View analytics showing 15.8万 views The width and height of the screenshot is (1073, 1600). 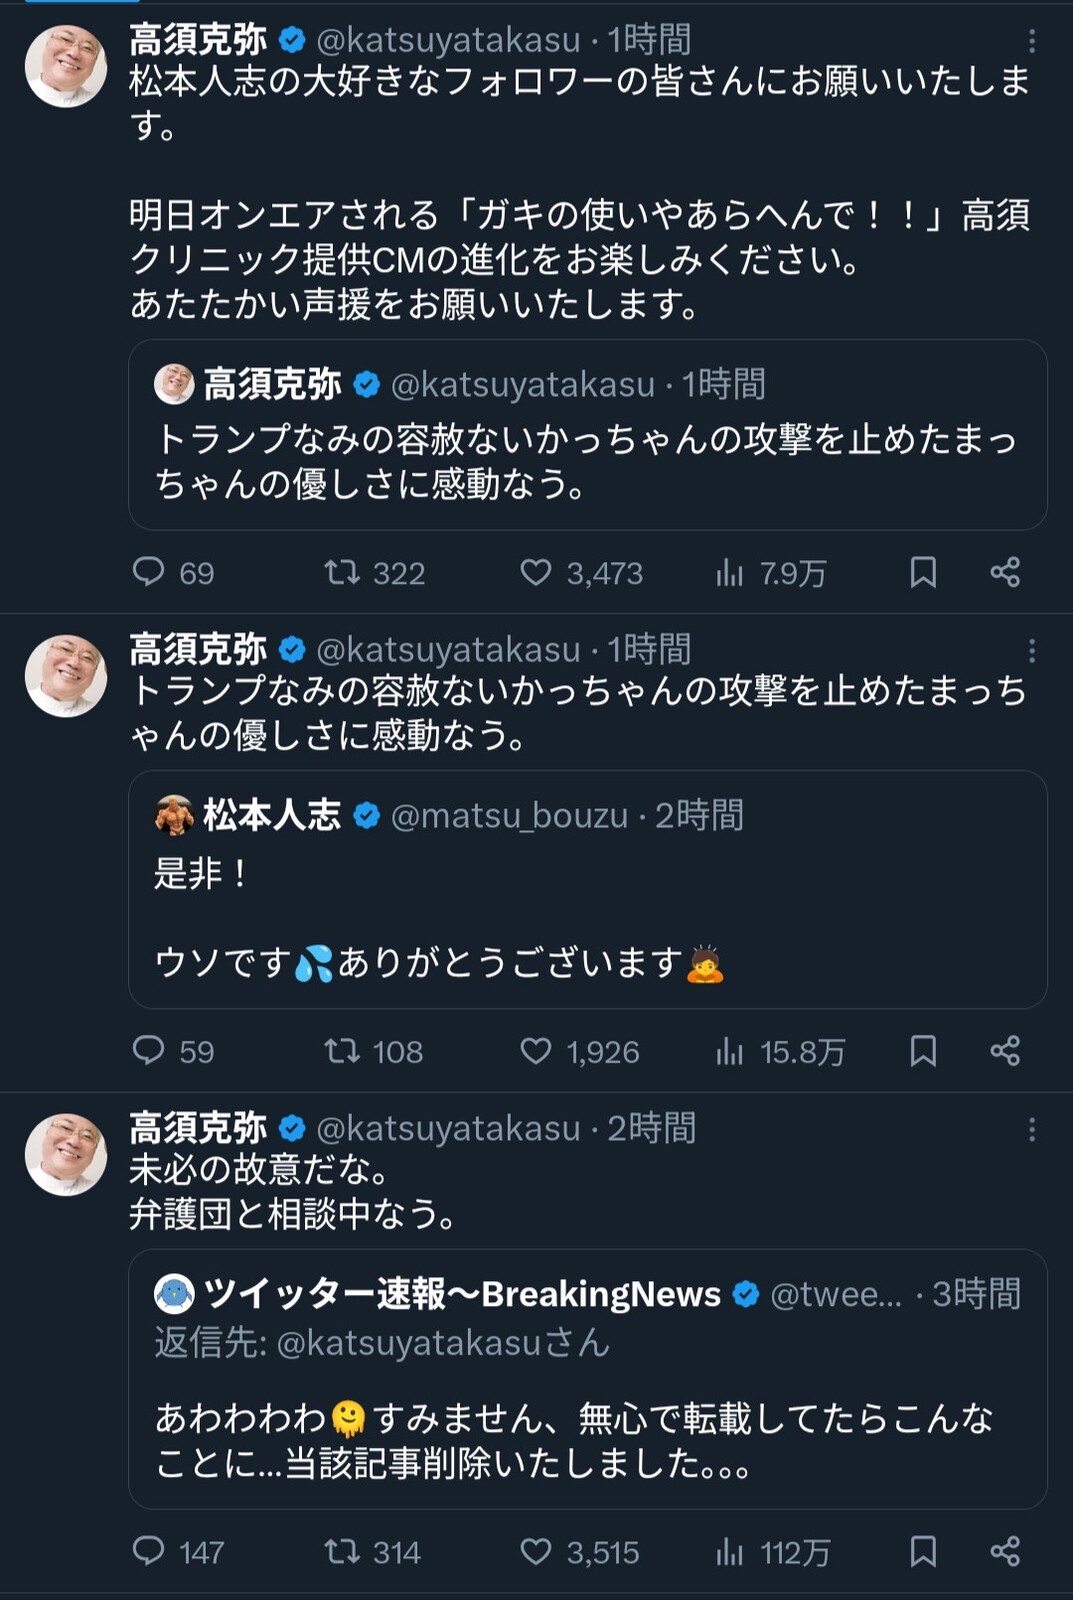(x=780, y=1051)
